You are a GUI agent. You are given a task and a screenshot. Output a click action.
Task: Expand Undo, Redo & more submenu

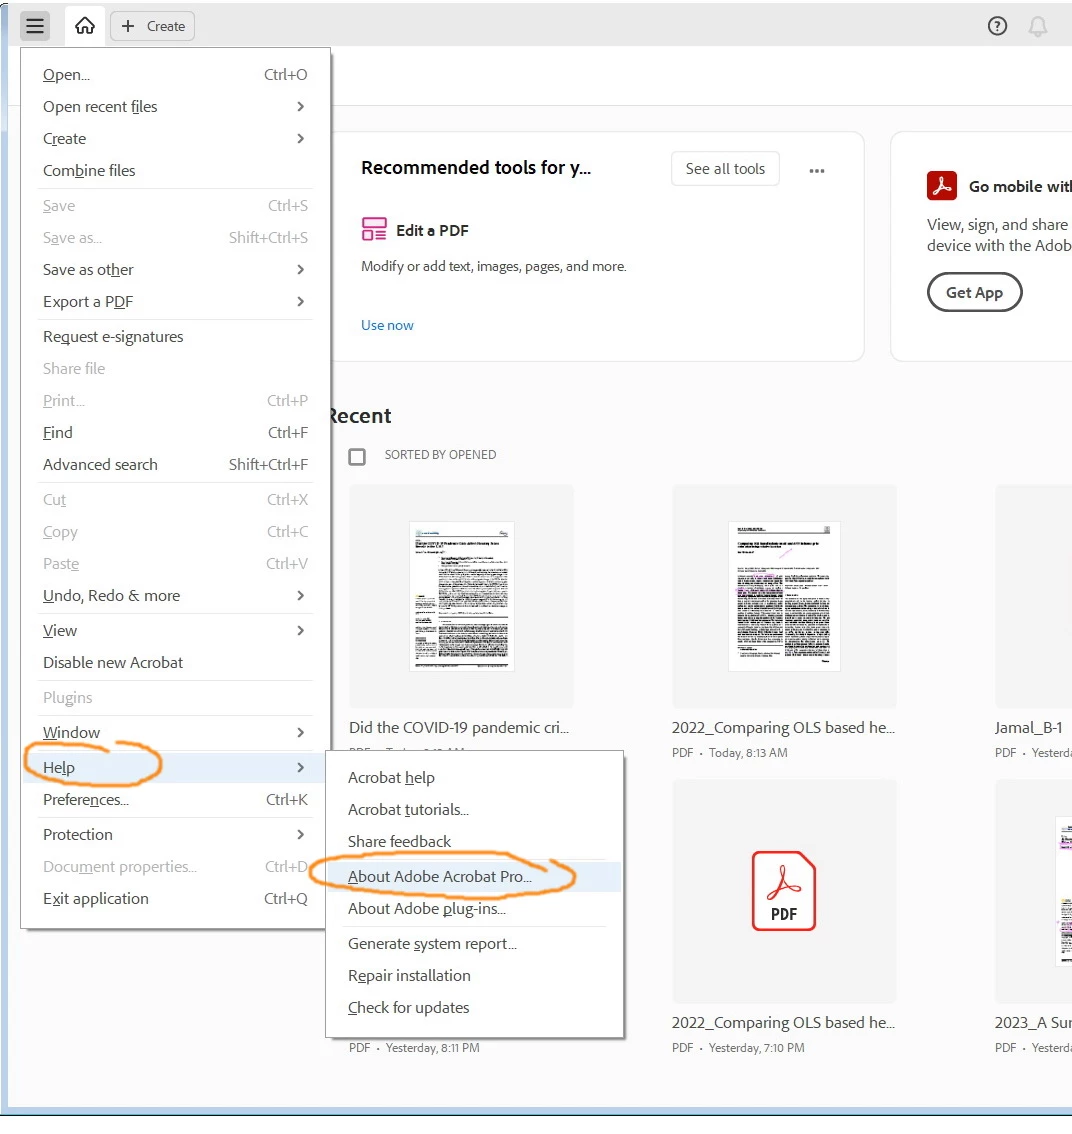[x=175, y=595]
